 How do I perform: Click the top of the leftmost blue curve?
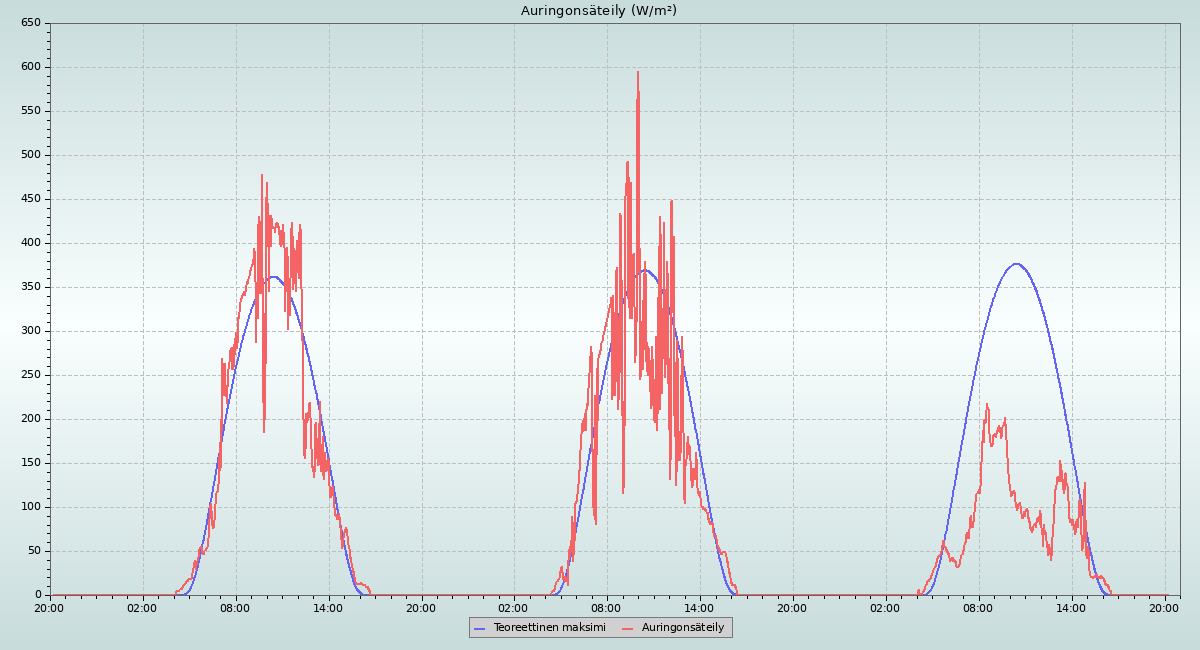point(272,277)
